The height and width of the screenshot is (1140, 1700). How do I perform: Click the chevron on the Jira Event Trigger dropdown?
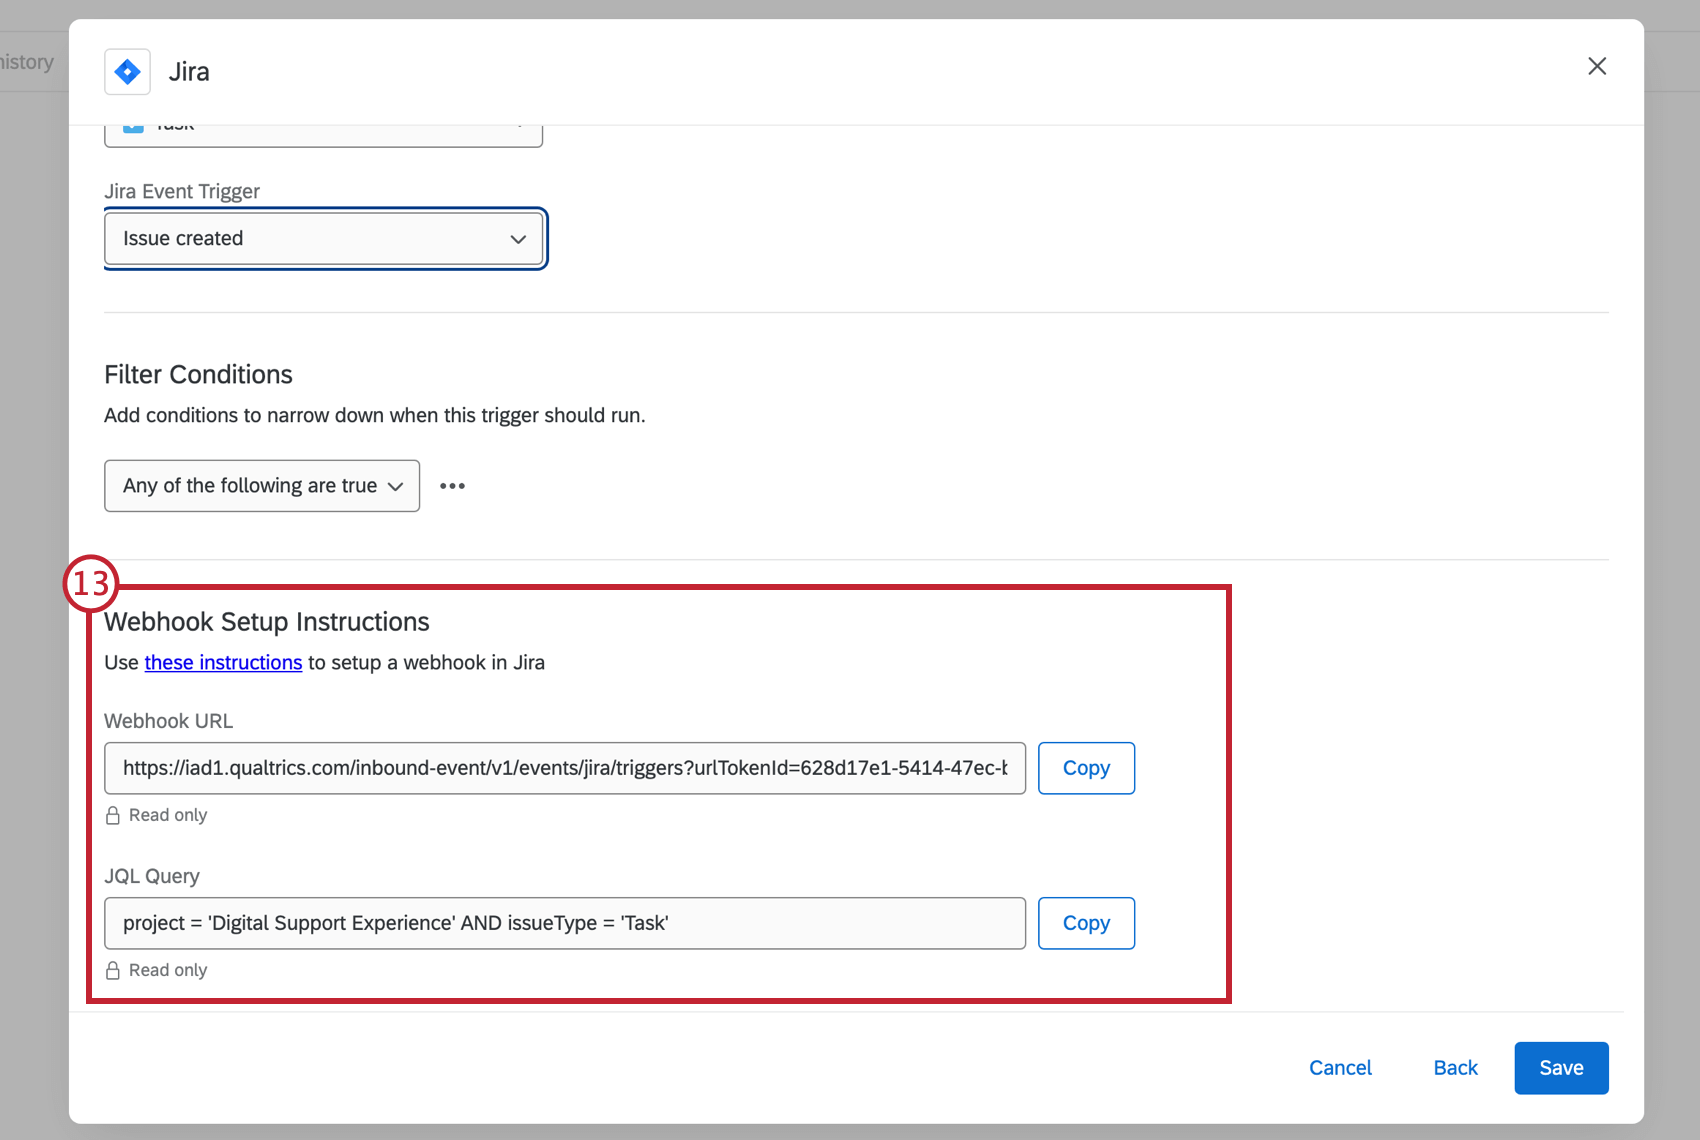tap(518, 239)
